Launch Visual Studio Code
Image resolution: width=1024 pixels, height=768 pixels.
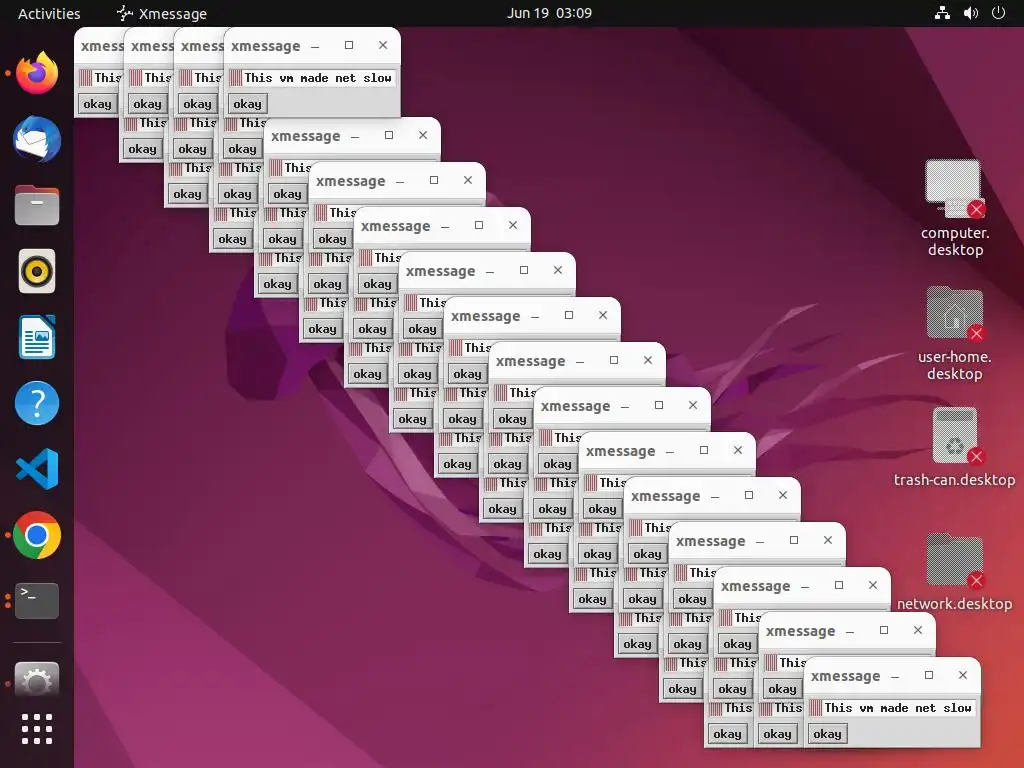pos(37,469)
